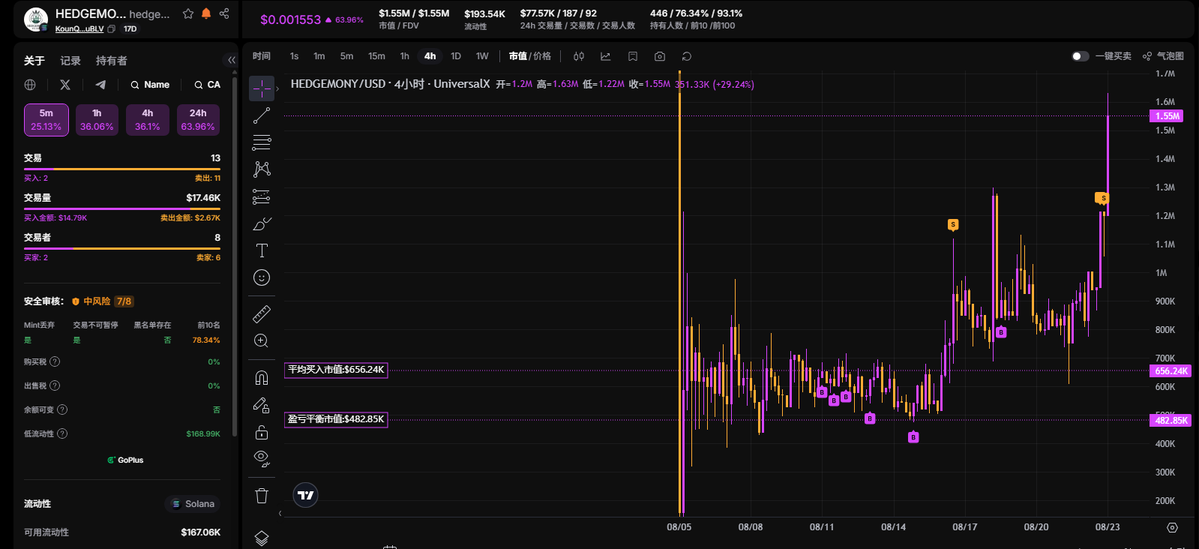Share this token via share icon
Viewport: 1199px width, 549px height.
click(x=224, y=14)
